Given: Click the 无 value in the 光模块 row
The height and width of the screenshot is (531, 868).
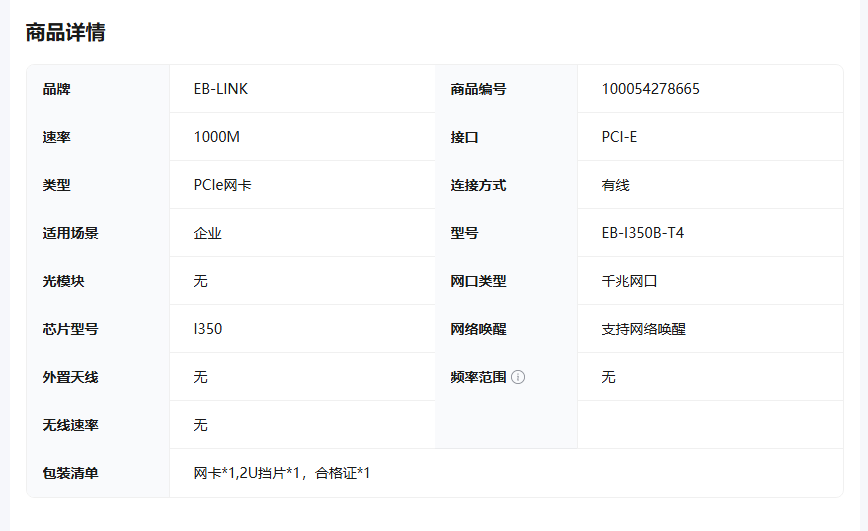Looking at the screenshot, I should tap(200, 281).
